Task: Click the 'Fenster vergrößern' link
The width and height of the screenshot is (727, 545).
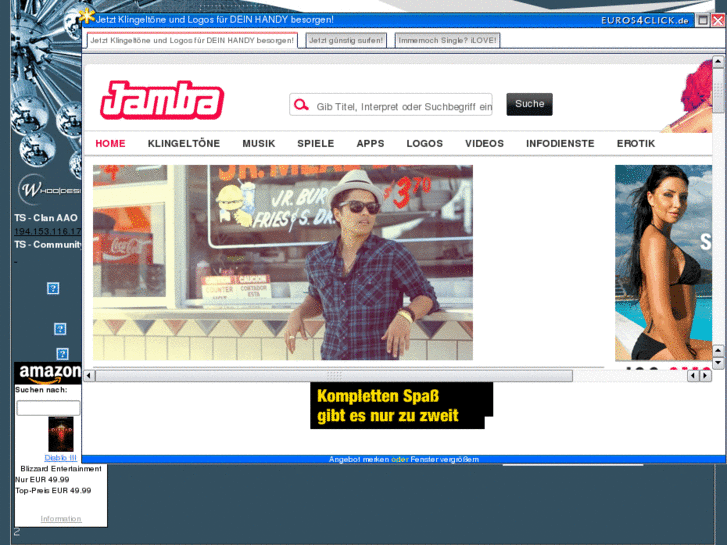Action: click(445, 459)
